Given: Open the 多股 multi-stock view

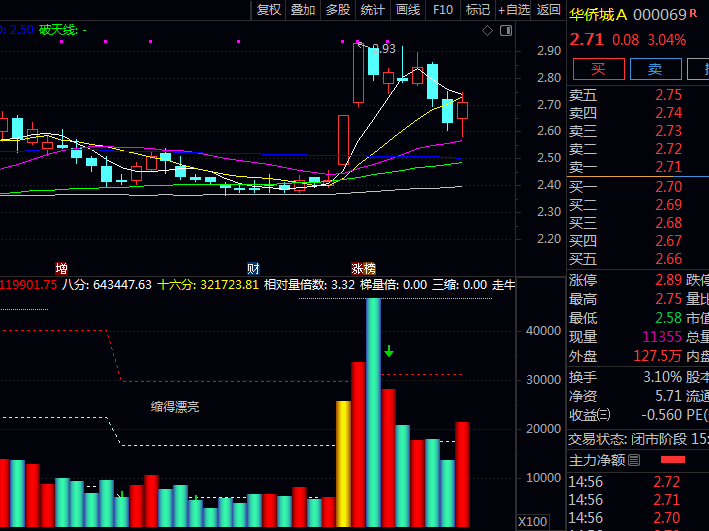Looking at the screenshot, I should tap(338, 9).
